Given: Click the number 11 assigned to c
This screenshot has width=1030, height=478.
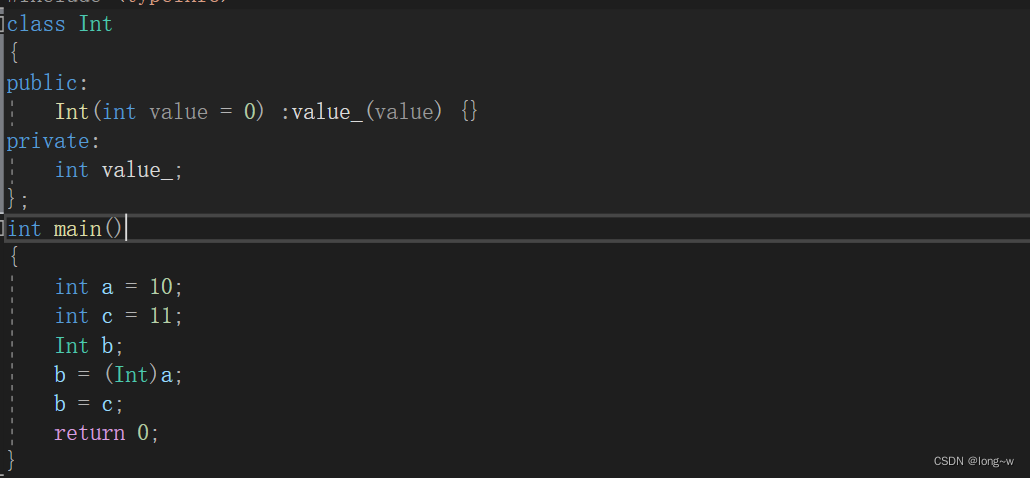Looking at the screenshot, I should pyautogui.click(x=161, y=316).
